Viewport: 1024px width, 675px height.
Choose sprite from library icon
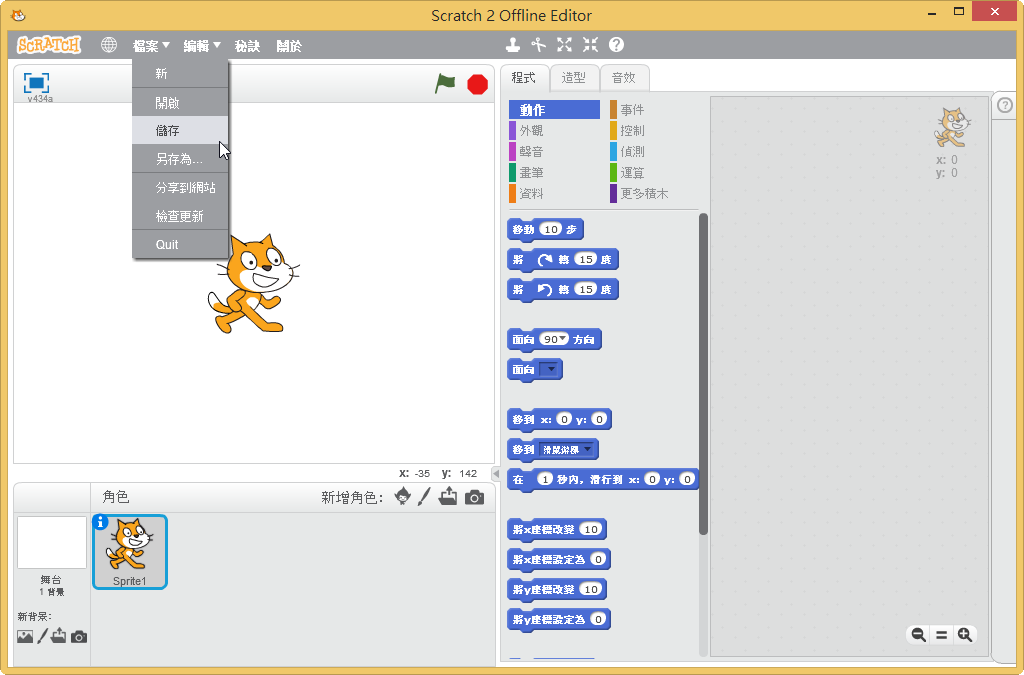coord(403,497)
